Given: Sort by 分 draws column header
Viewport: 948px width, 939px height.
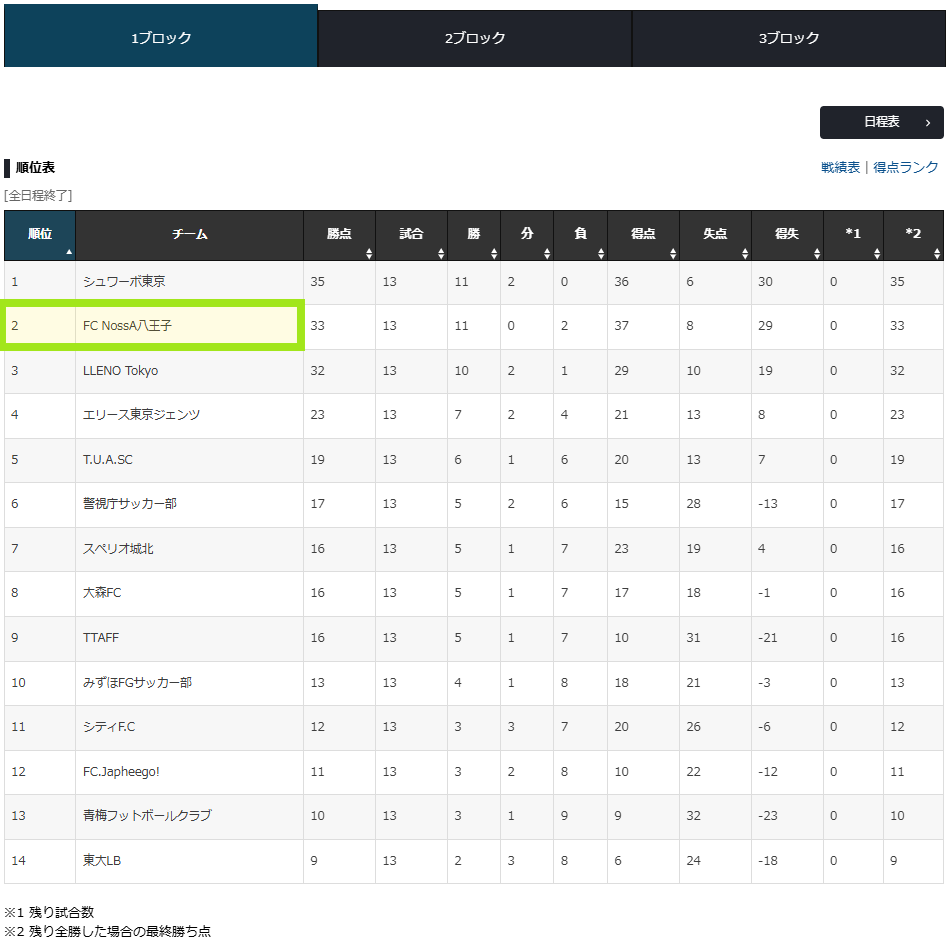Looking at the screenshot, I should coord(527,235).
